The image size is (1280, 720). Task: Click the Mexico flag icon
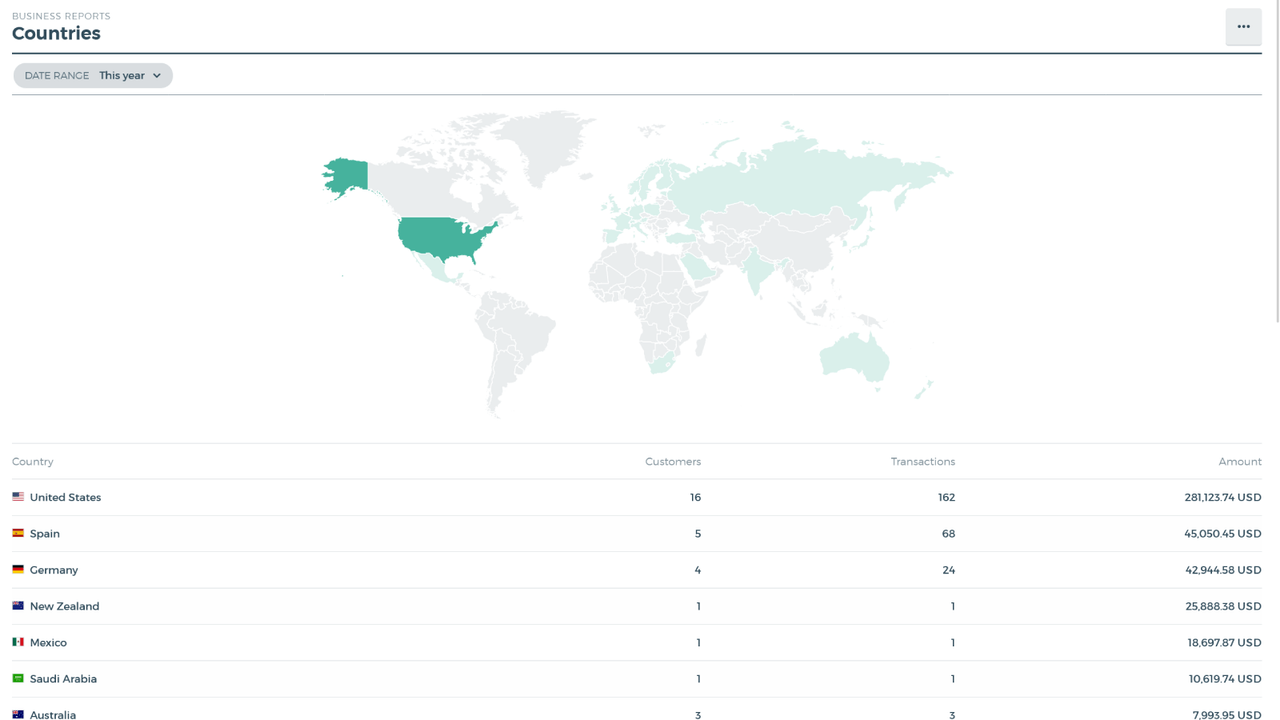click(x=18, y=642)
